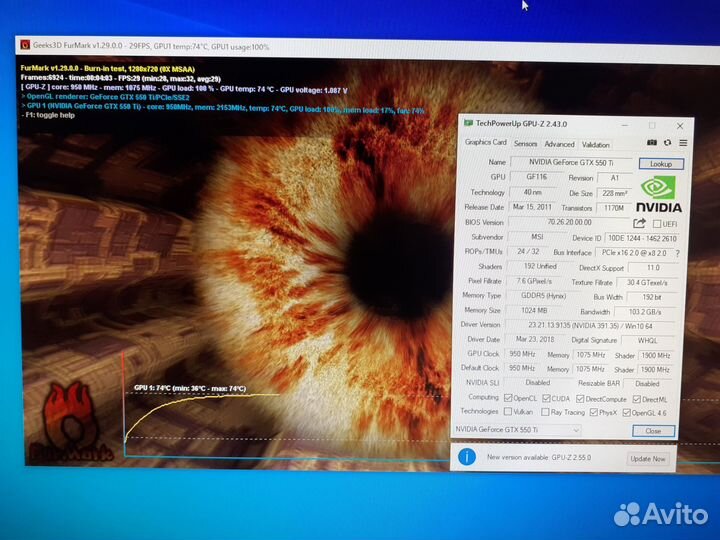Click the Memory Type value GDDR5 (Hynix)

pyautogui.click(x=543, y=296)
